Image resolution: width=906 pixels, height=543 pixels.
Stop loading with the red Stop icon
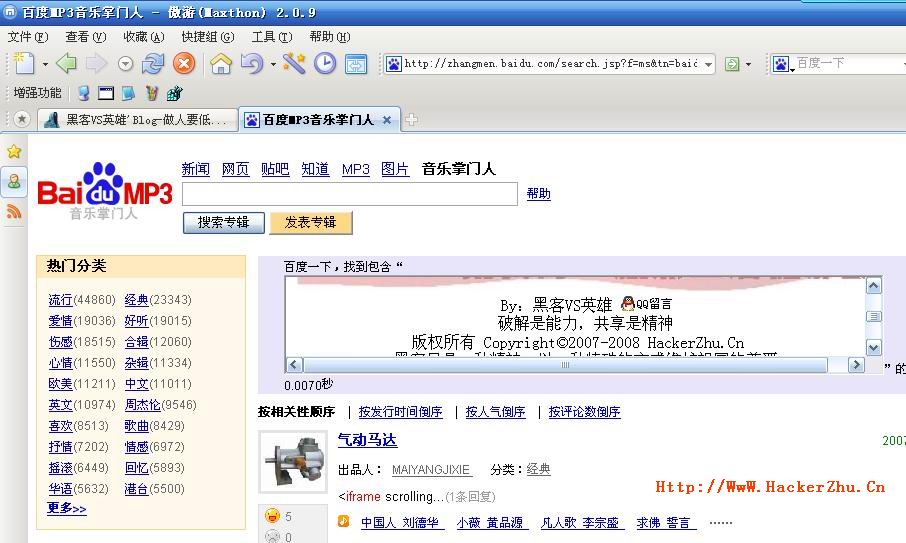tap(184, 64)
